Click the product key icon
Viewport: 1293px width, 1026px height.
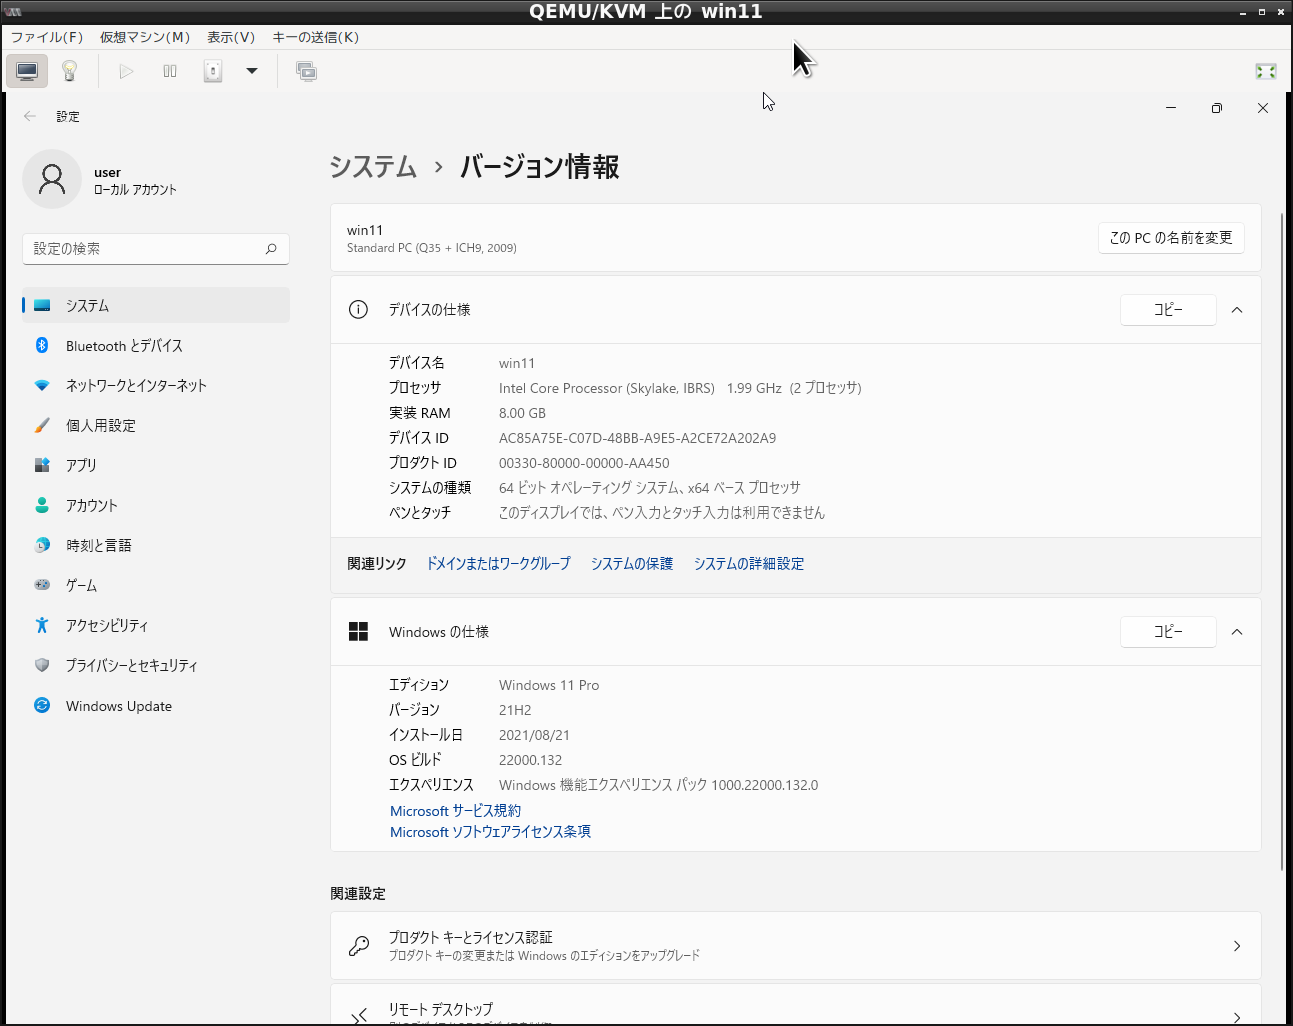point(359,945)
